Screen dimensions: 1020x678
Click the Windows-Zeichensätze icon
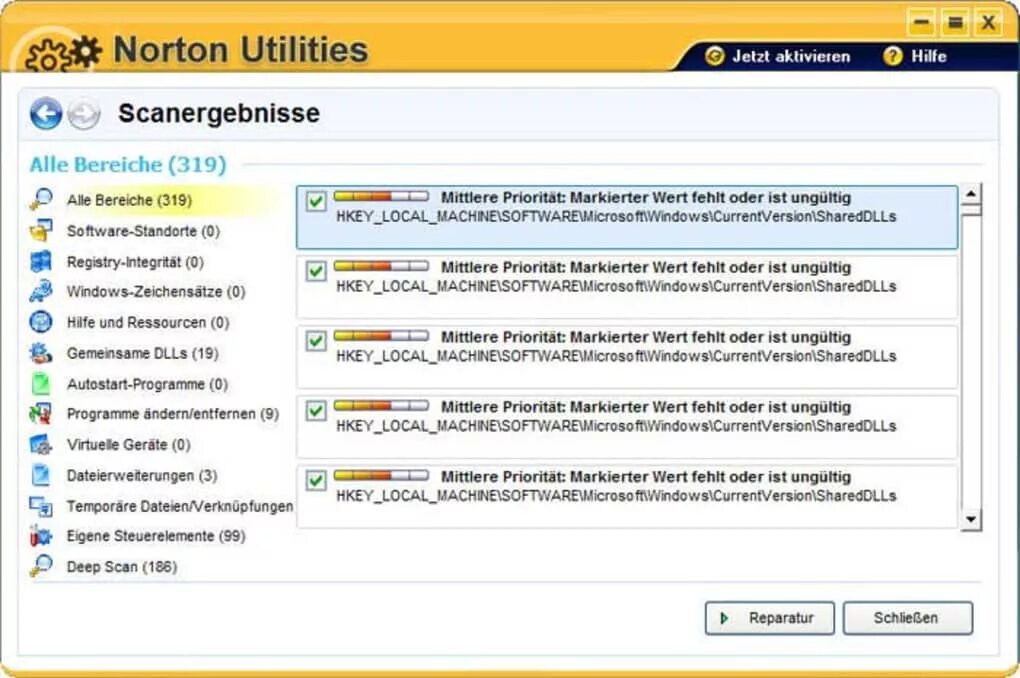[41, 291]
